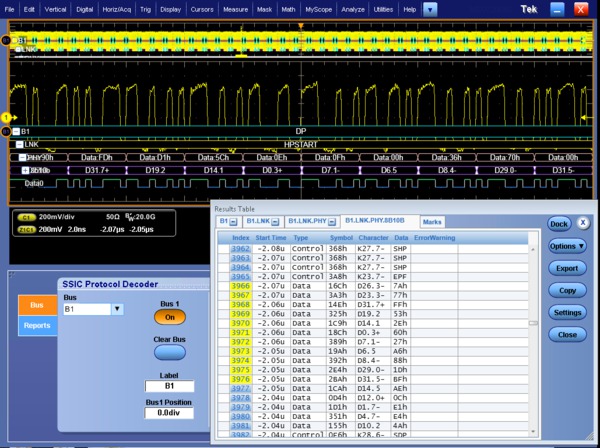The height and width of the screenshot is (448, 600).
Task: Open the Options dropdown
Action: click(567, 246)
